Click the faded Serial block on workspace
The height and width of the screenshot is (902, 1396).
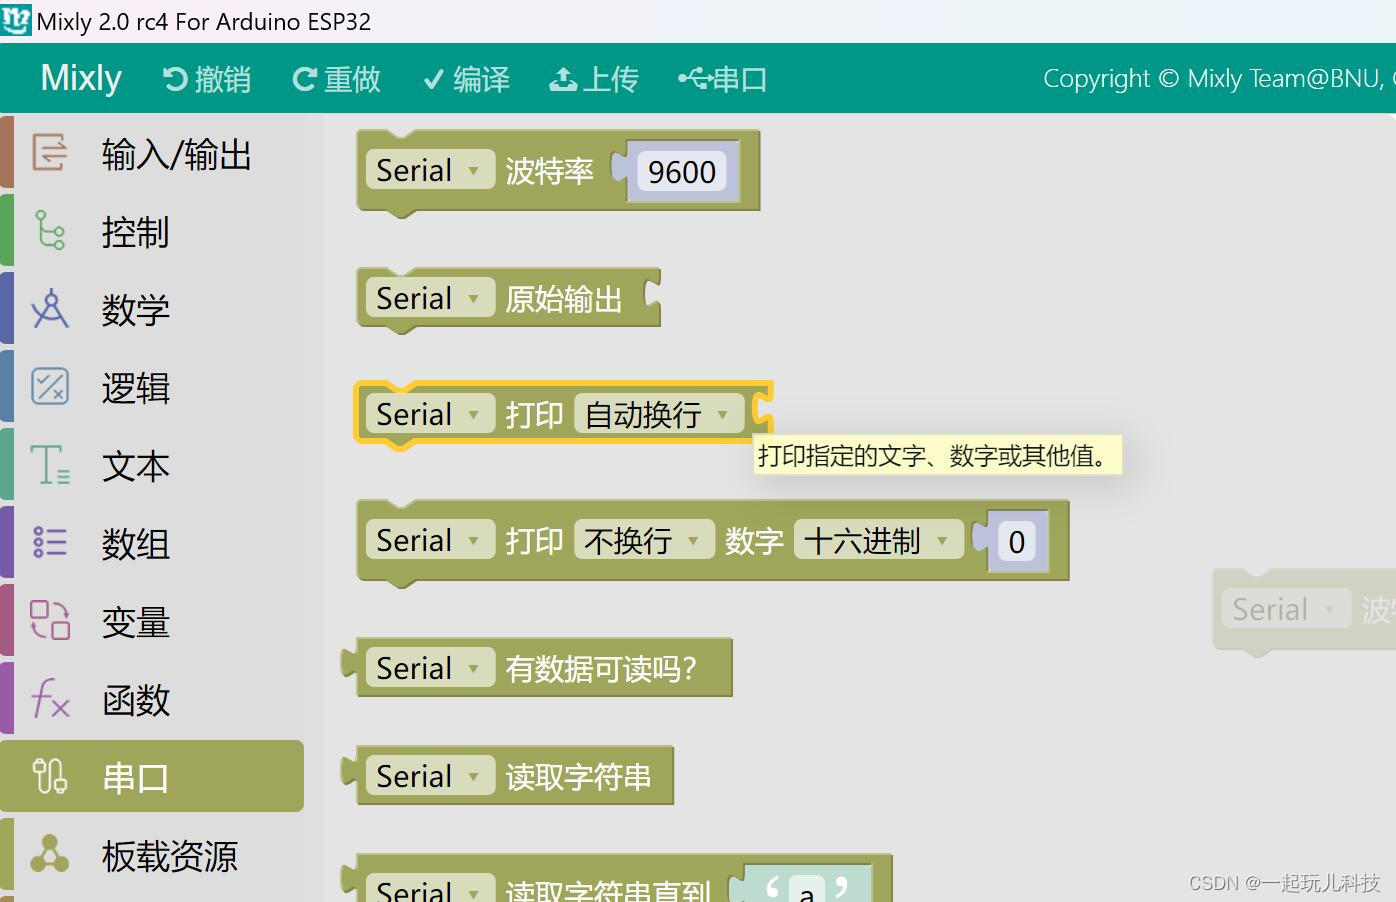pyautogui.click(x=1304, y=610)
